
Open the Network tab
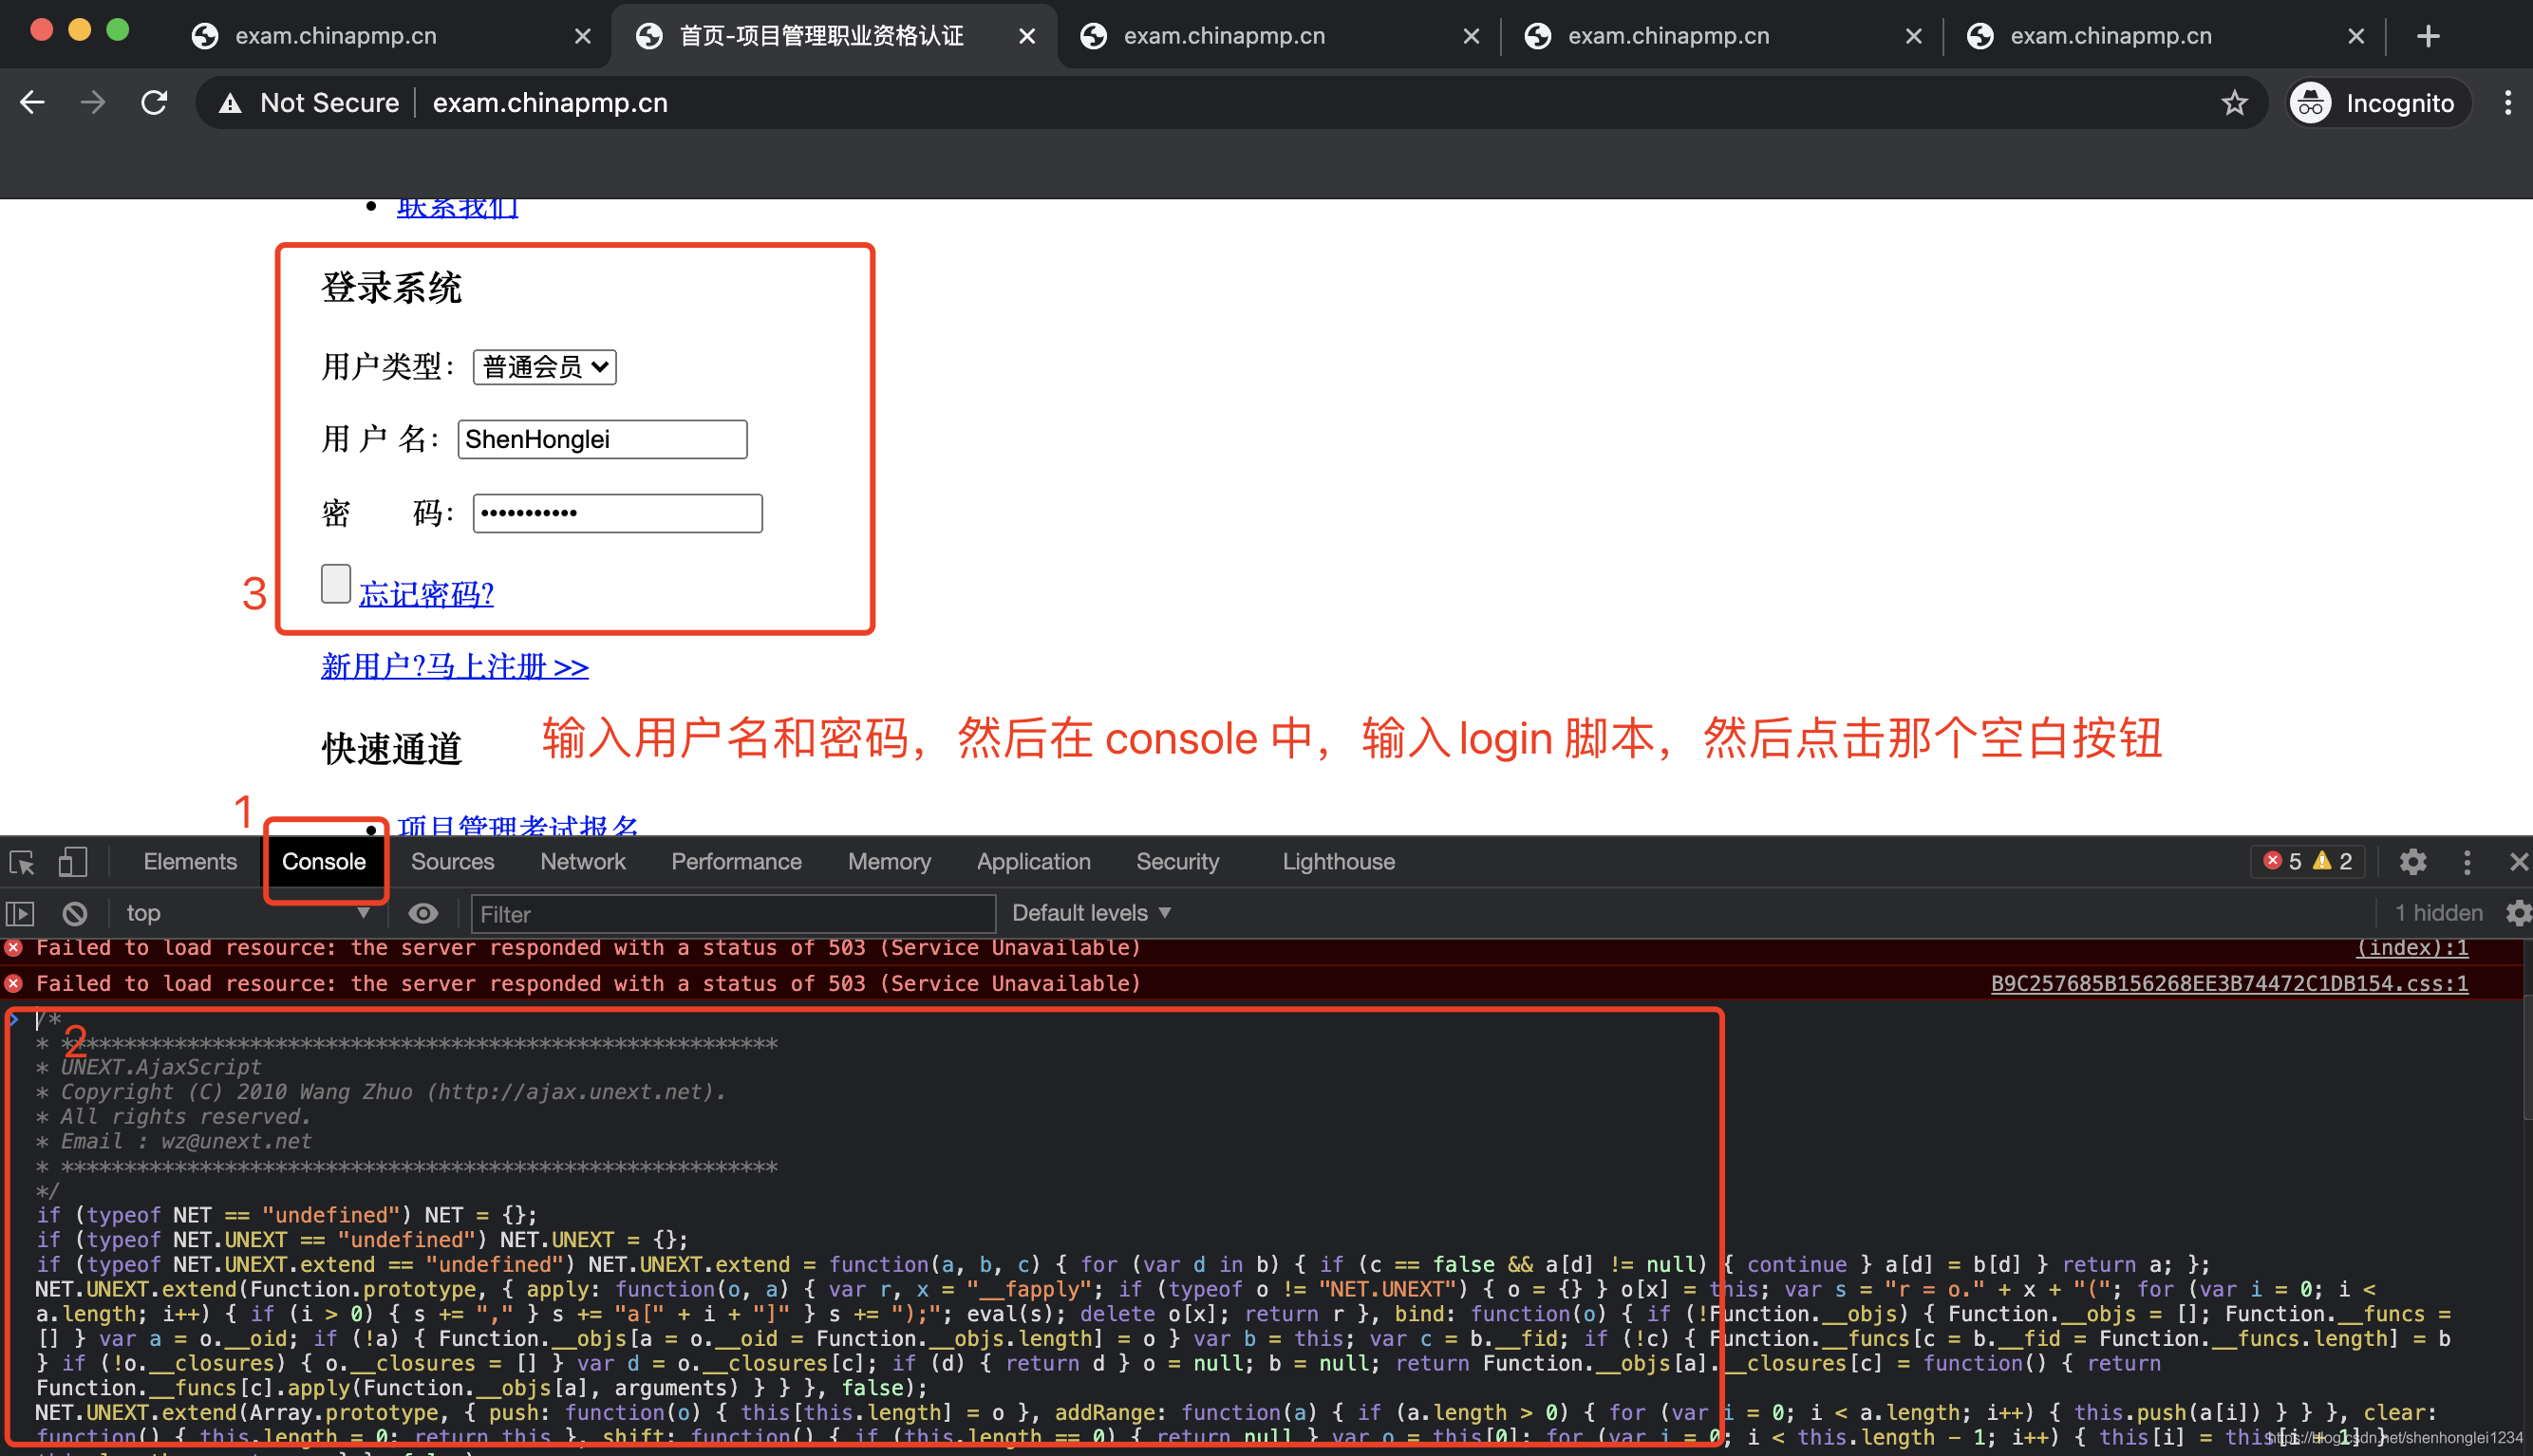(x=583, y=862)
